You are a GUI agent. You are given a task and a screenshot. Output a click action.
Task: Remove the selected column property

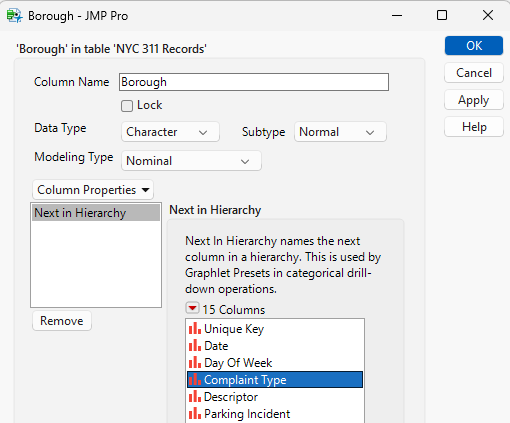(62, 321)
